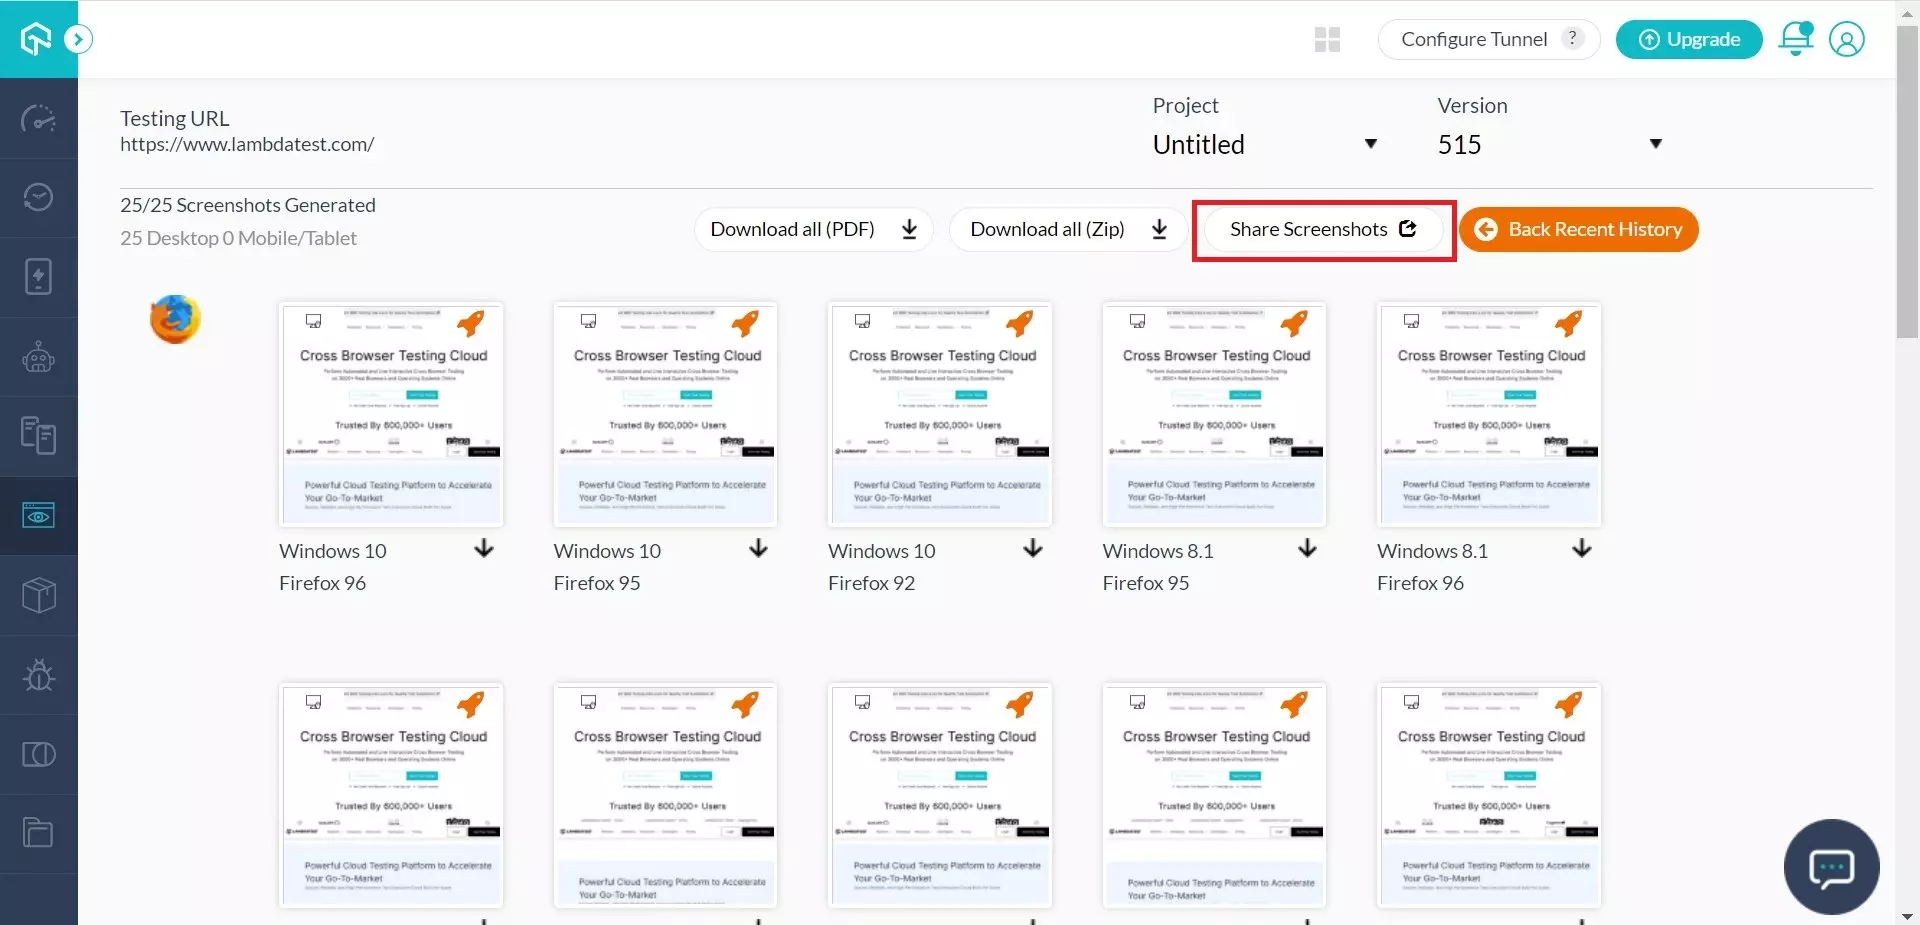Click the Upgrade button
The width and height of the screenshot is (1920, 925).
pos(1688,40)
